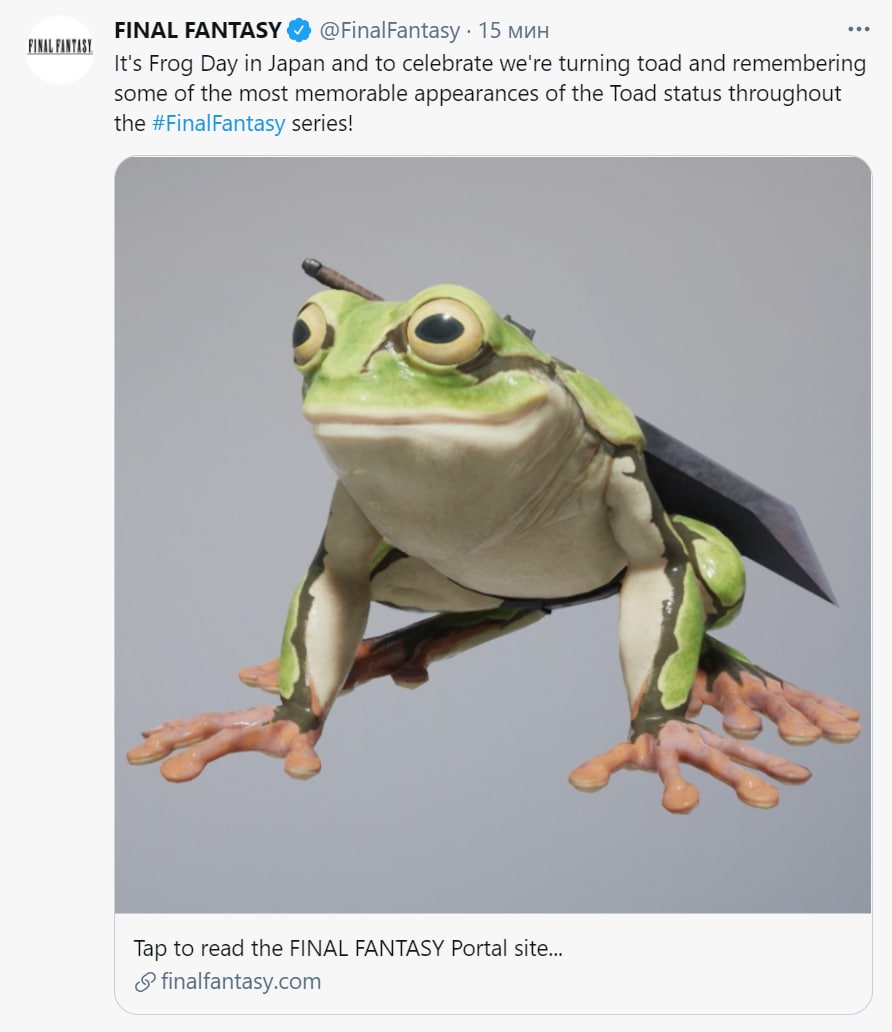Open the frog image preview
892x1032 pixels.
click(493, 534)
